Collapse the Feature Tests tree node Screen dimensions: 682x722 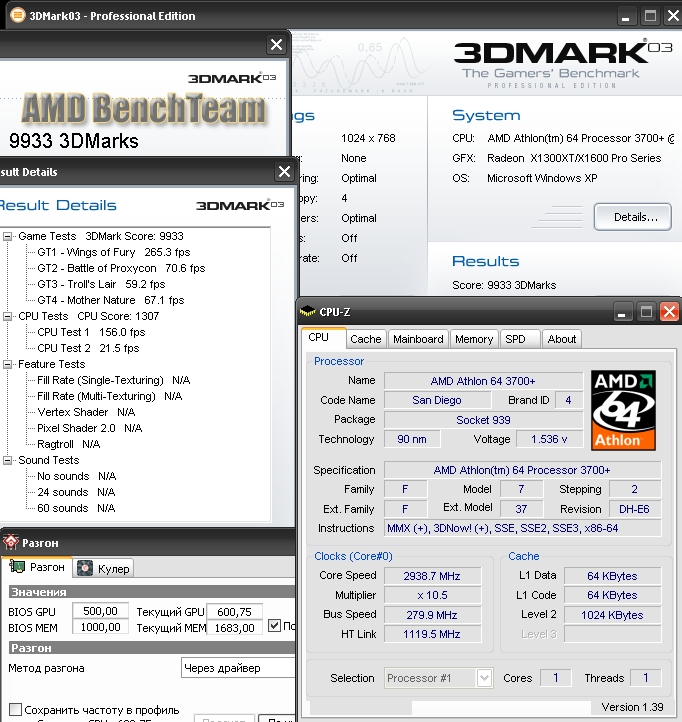(7, 364)
